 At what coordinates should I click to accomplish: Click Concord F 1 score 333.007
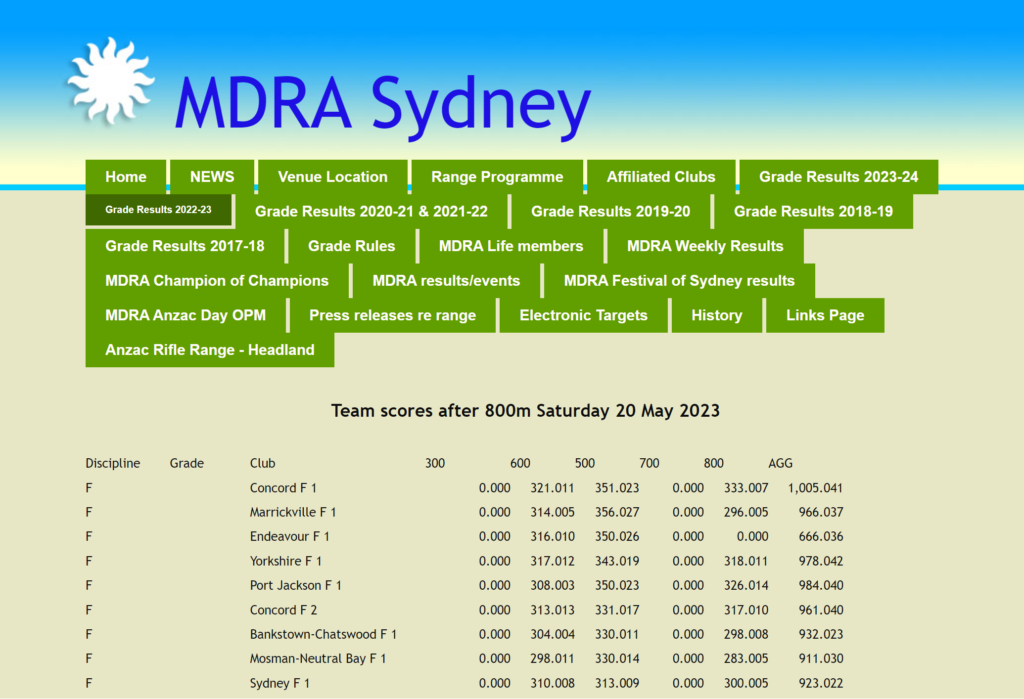click(746, 488)
